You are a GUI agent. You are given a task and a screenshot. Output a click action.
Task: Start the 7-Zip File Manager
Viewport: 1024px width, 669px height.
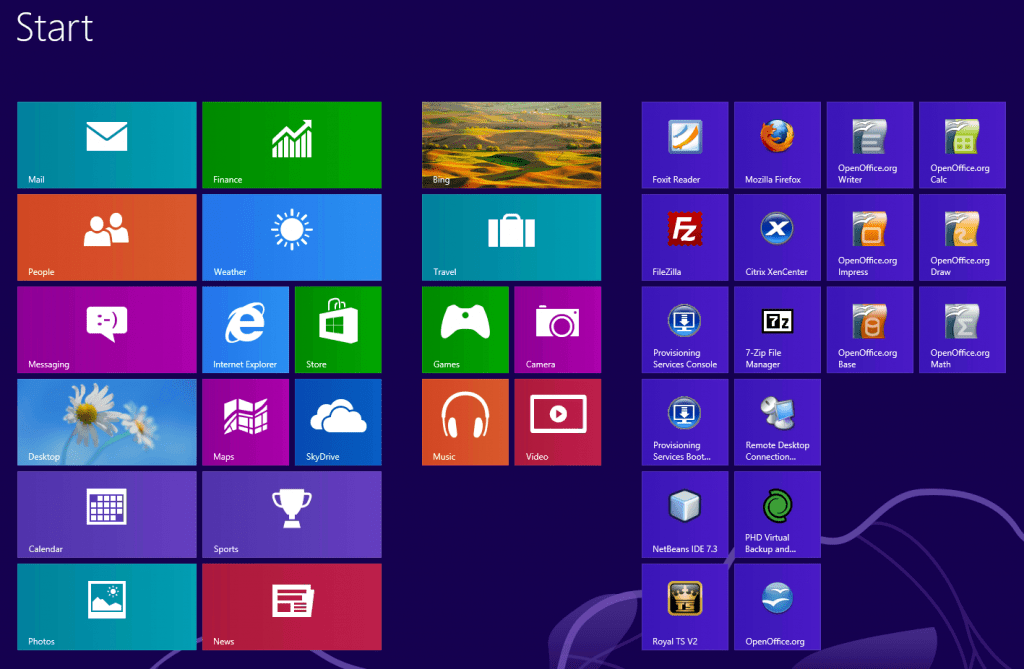pyautogui.click(x=777, y=330)
